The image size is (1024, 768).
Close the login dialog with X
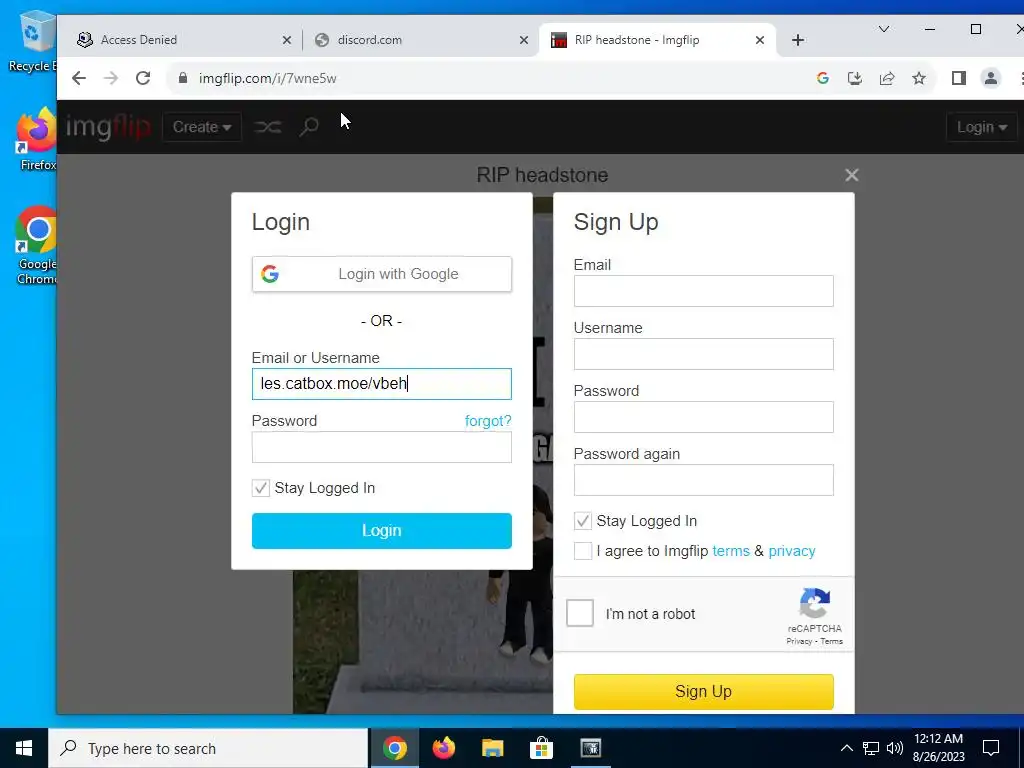point(851,175)
